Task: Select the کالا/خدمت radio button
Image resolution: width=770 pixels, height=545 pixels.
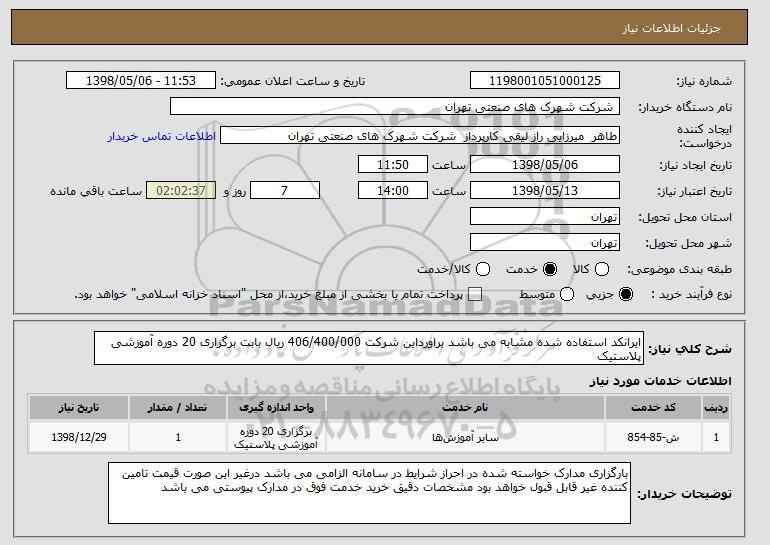Action: coord(483,269)
